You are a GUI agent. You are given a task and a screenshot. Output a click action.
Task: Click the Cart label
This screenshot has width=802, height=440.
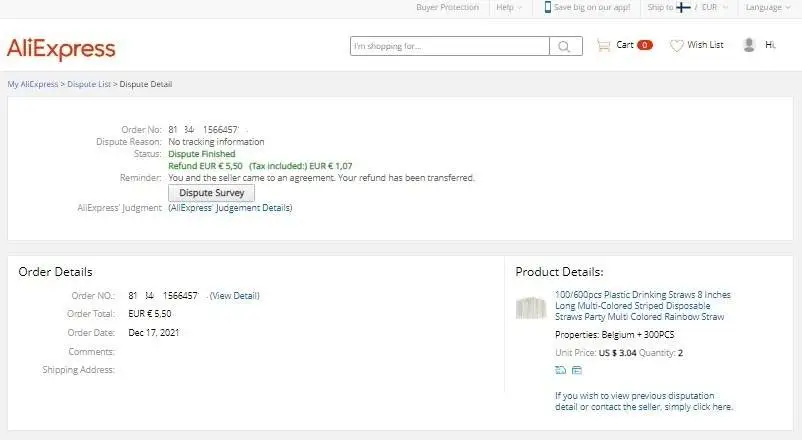pyautogui.click(x=625, y=45)
